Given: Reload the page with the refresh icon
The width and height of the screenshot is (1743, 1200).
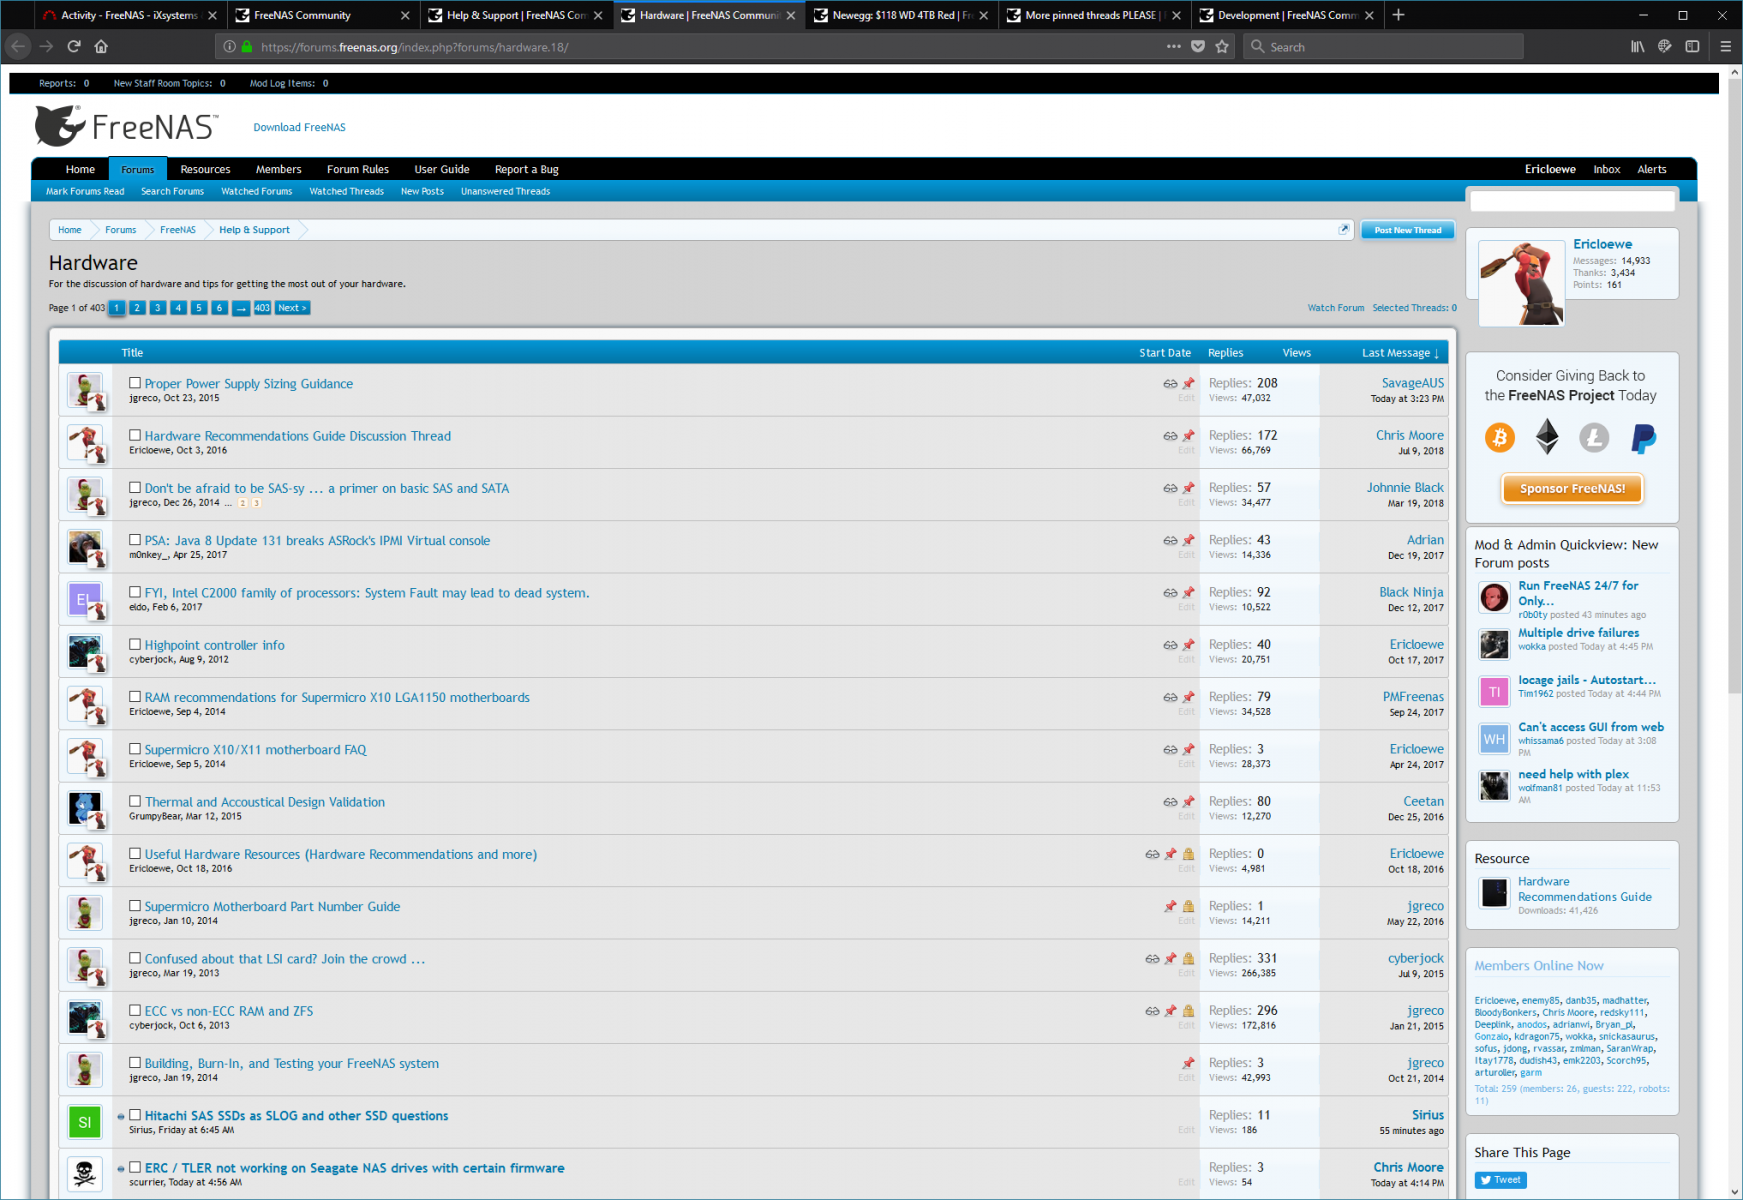Looking at the screenshot, I should [x=74, y=46].
